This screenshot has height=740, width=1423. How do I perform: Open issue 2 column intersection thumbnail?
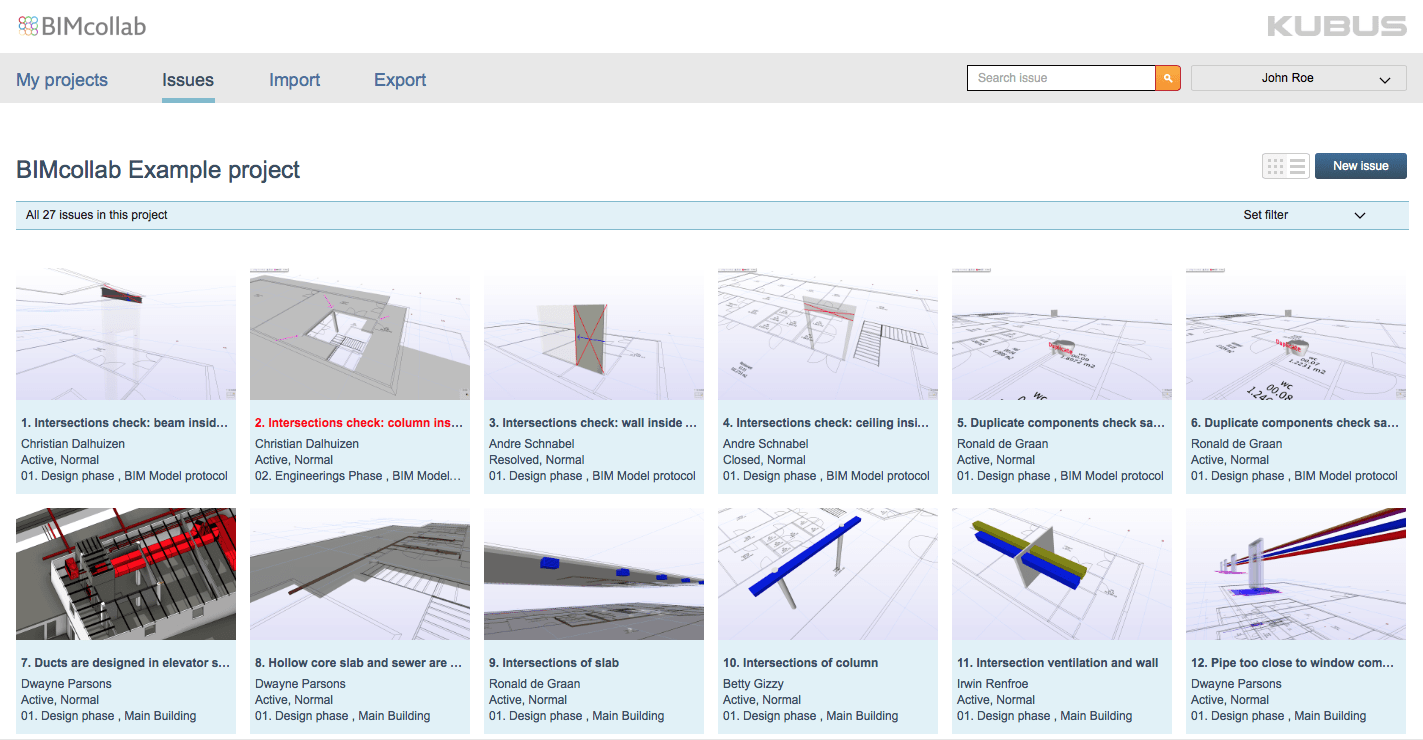[x=360, y=334]
